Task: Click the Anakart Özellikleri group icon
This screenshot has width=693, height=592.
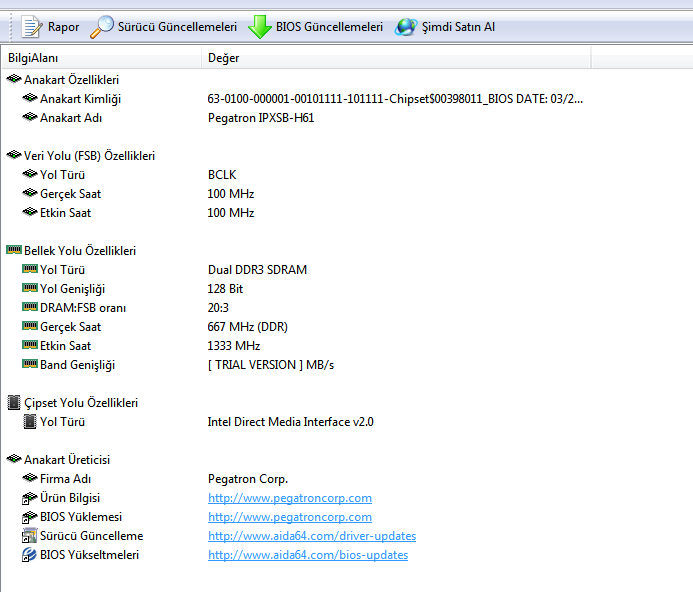Action: [14, 79]
